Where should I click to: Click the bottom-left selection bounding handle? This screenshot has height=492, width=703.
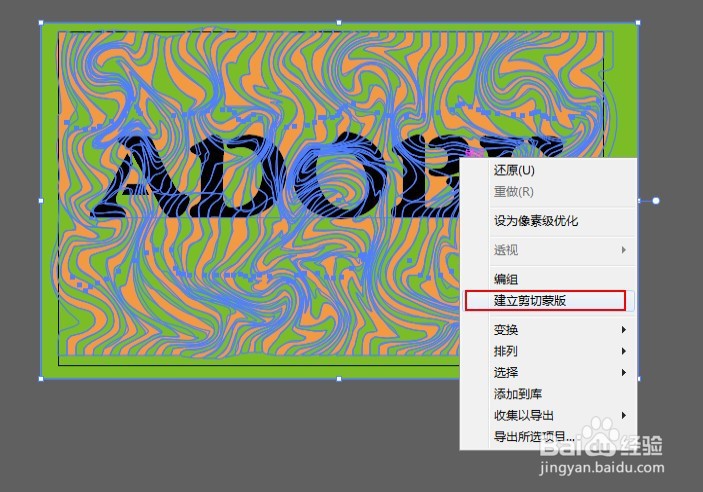tap(41, 379)
